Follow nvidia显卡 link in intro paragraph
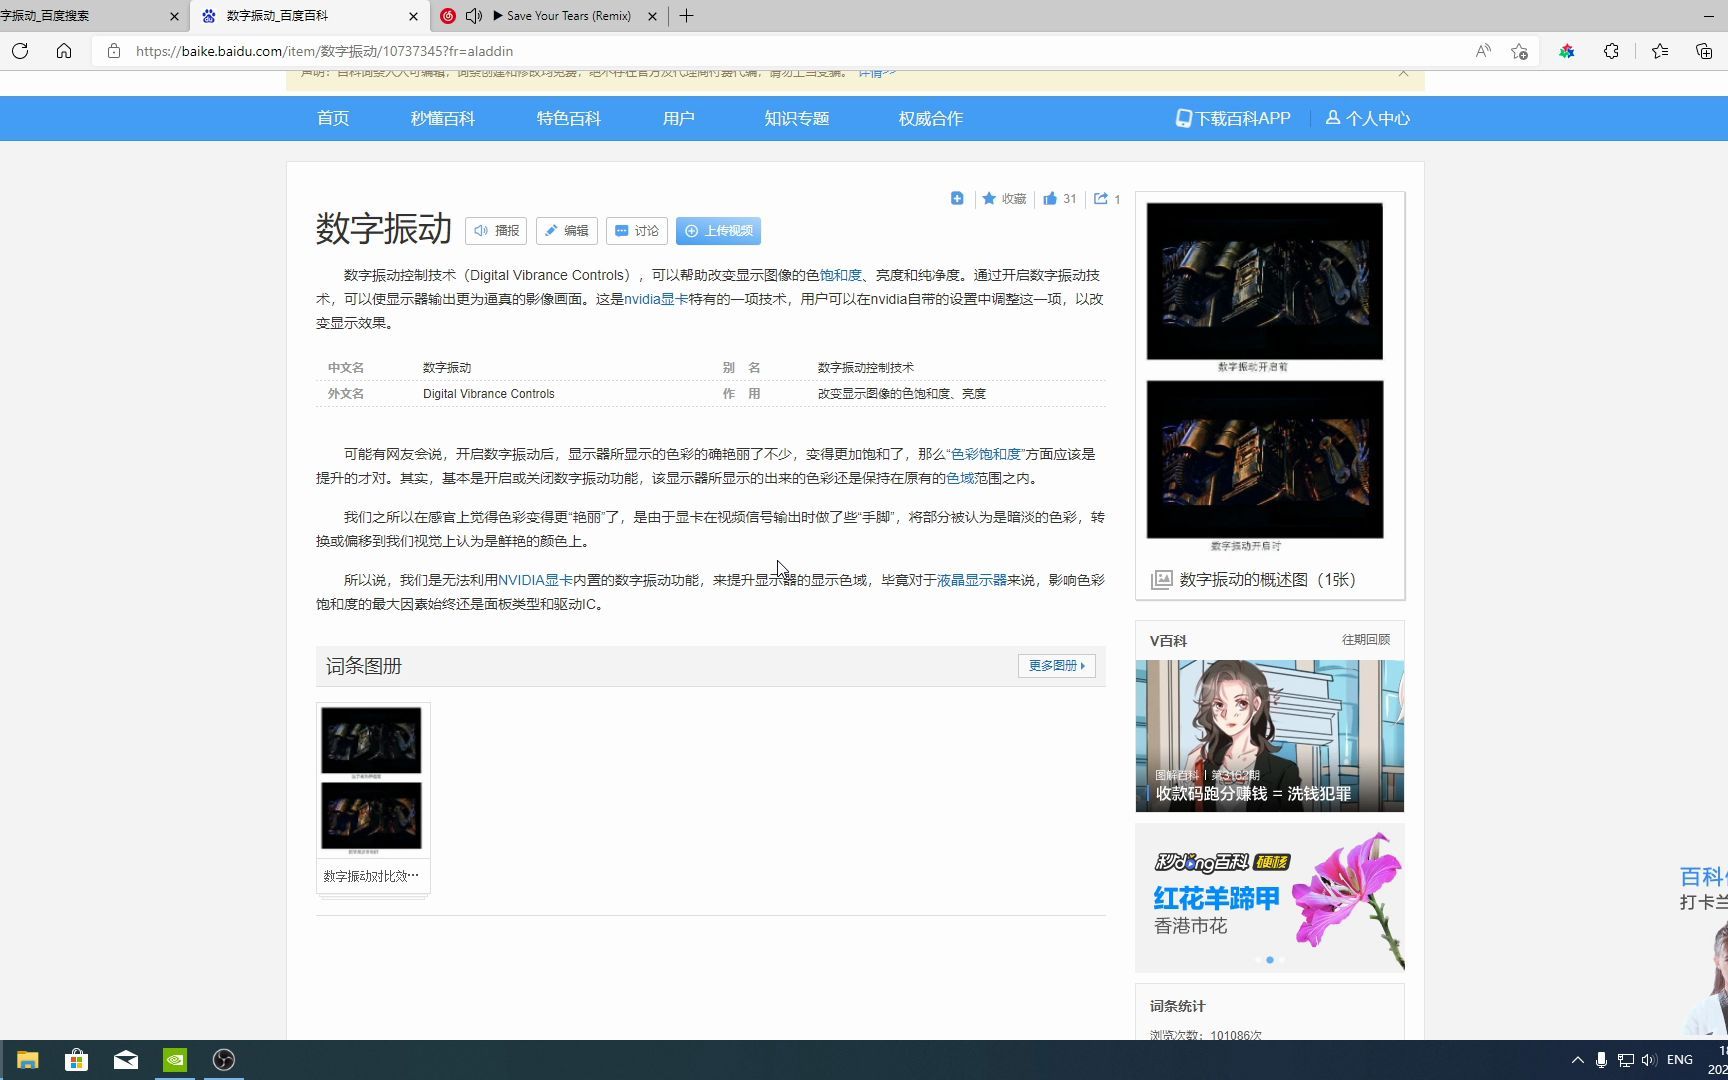 (656, 299)
